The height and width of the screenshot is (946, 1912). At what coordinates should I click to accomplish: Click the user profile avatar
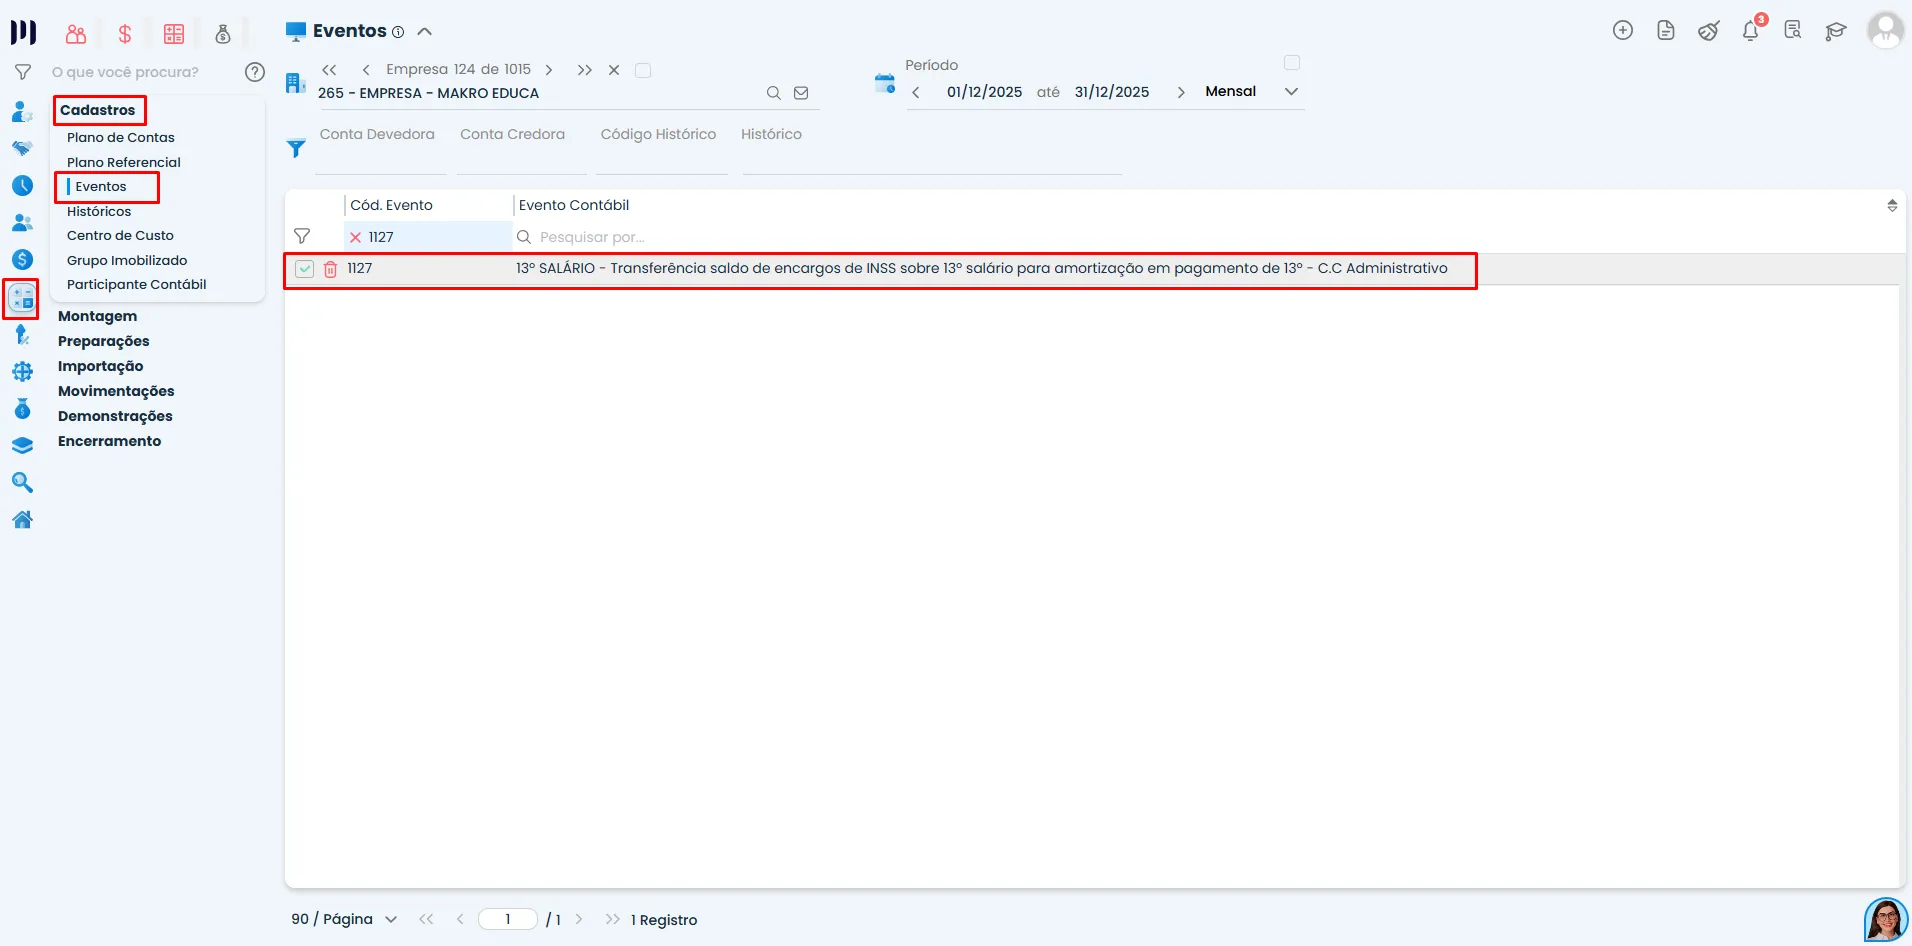click(1885, 30)
